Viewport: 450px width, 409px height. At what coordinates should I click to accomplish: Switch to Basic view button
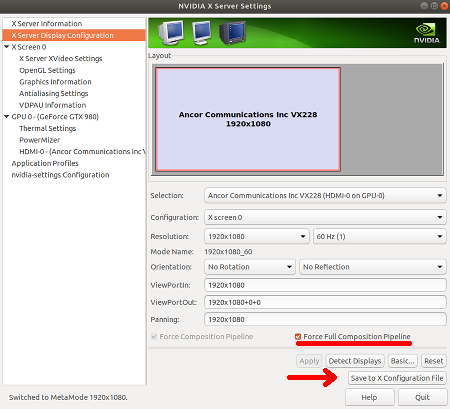(x=402, y=361)
